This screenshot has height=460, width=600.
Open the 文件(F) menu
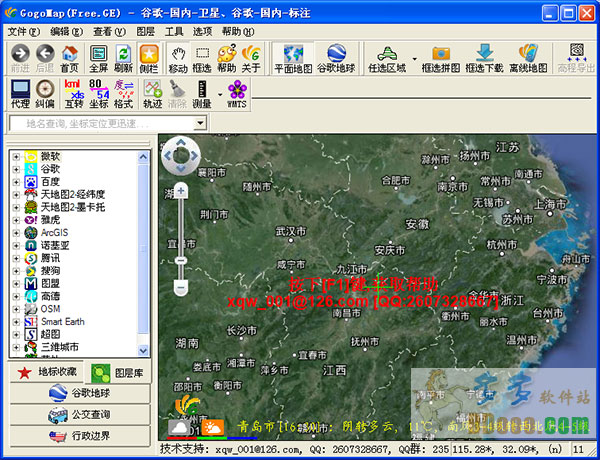pyautogui.click(x=24, y=32)
